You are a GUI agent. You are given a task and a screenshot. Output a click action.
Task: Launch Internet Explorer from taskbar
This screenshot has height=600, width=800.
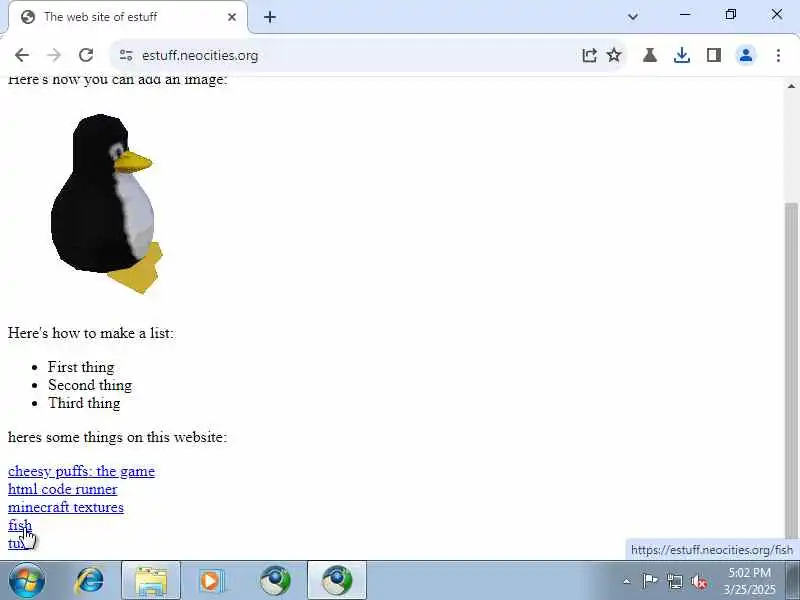pos(90,581)
